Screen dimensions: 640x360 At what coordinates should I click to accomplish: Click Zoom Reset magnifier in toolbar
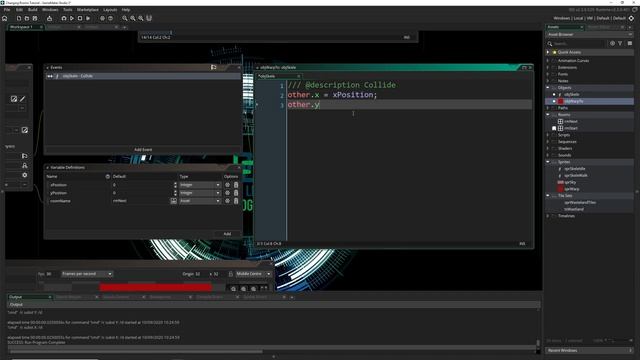click(133, 18)
